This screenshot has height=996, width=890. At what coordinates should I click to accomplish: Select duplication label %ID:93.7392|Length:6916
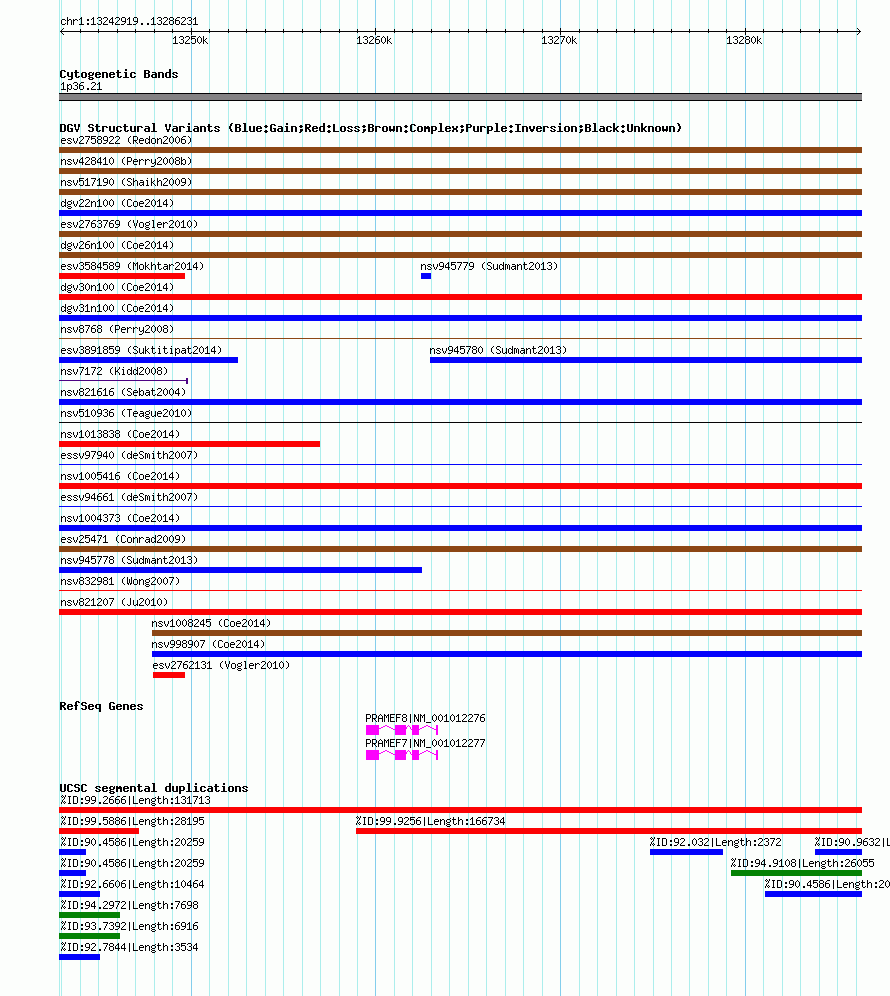(x=129, y=926)
